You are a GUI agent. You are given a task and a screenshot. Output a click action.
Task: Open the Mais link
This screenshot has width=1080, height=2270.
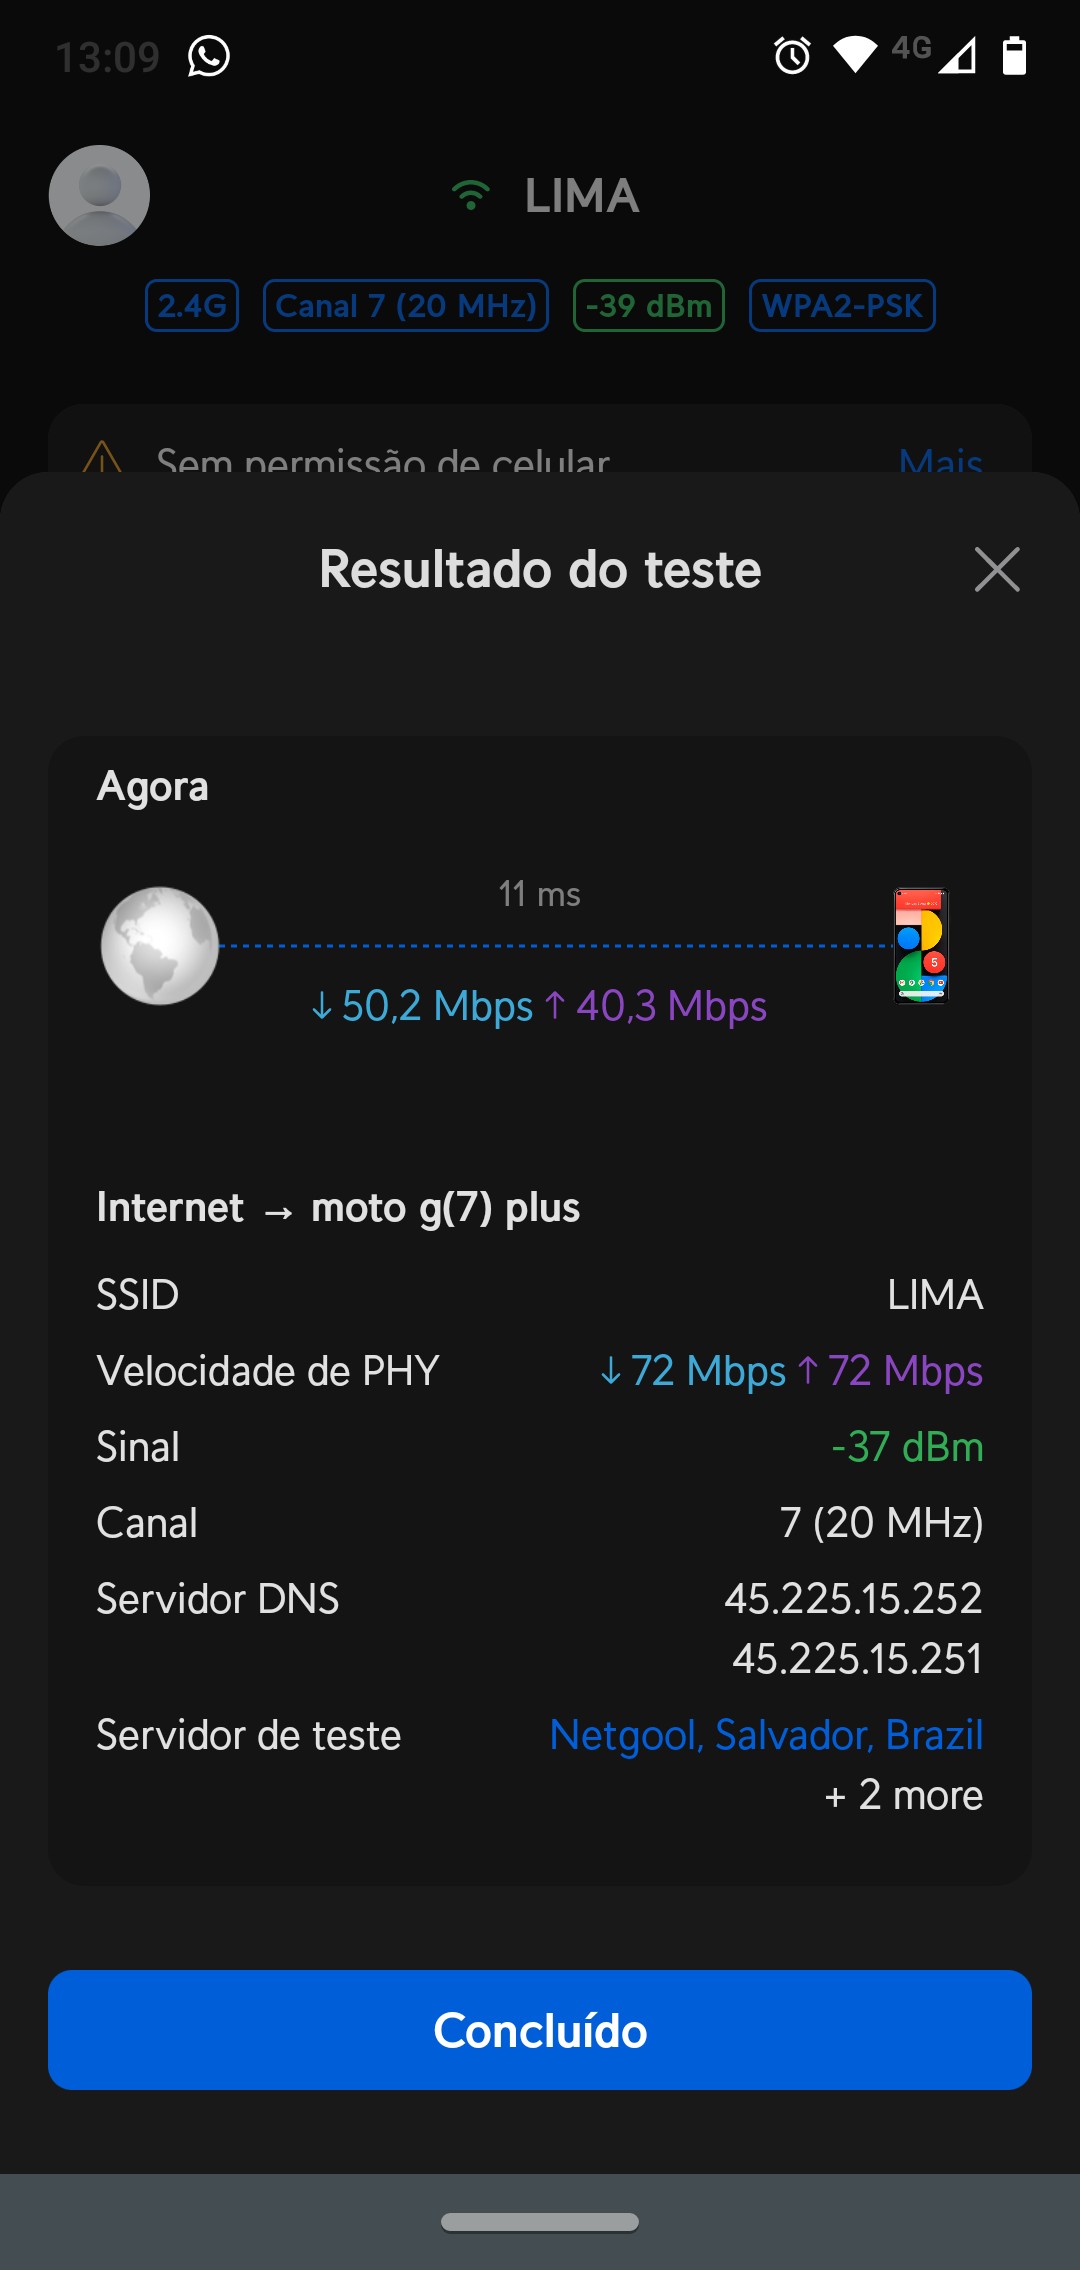940,460
